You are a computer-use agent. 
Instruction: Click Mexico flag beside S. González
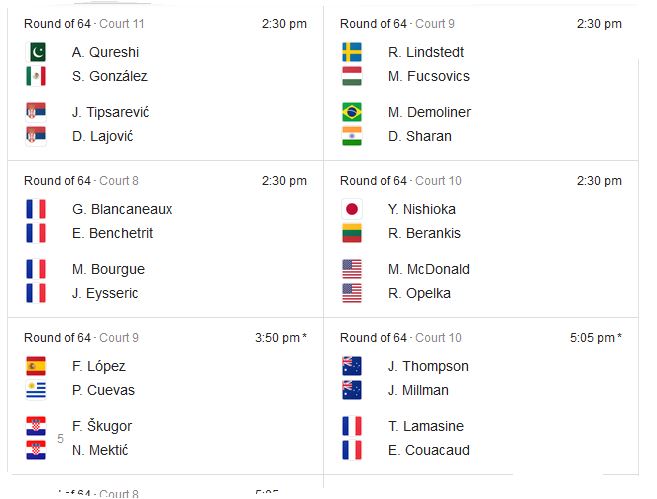click(x=36, y=76)
